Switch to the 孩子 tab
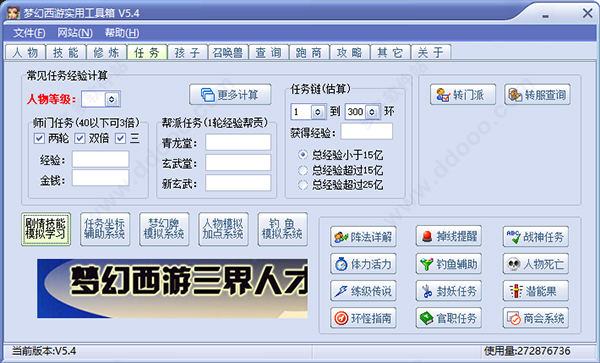 coord(188,52)
